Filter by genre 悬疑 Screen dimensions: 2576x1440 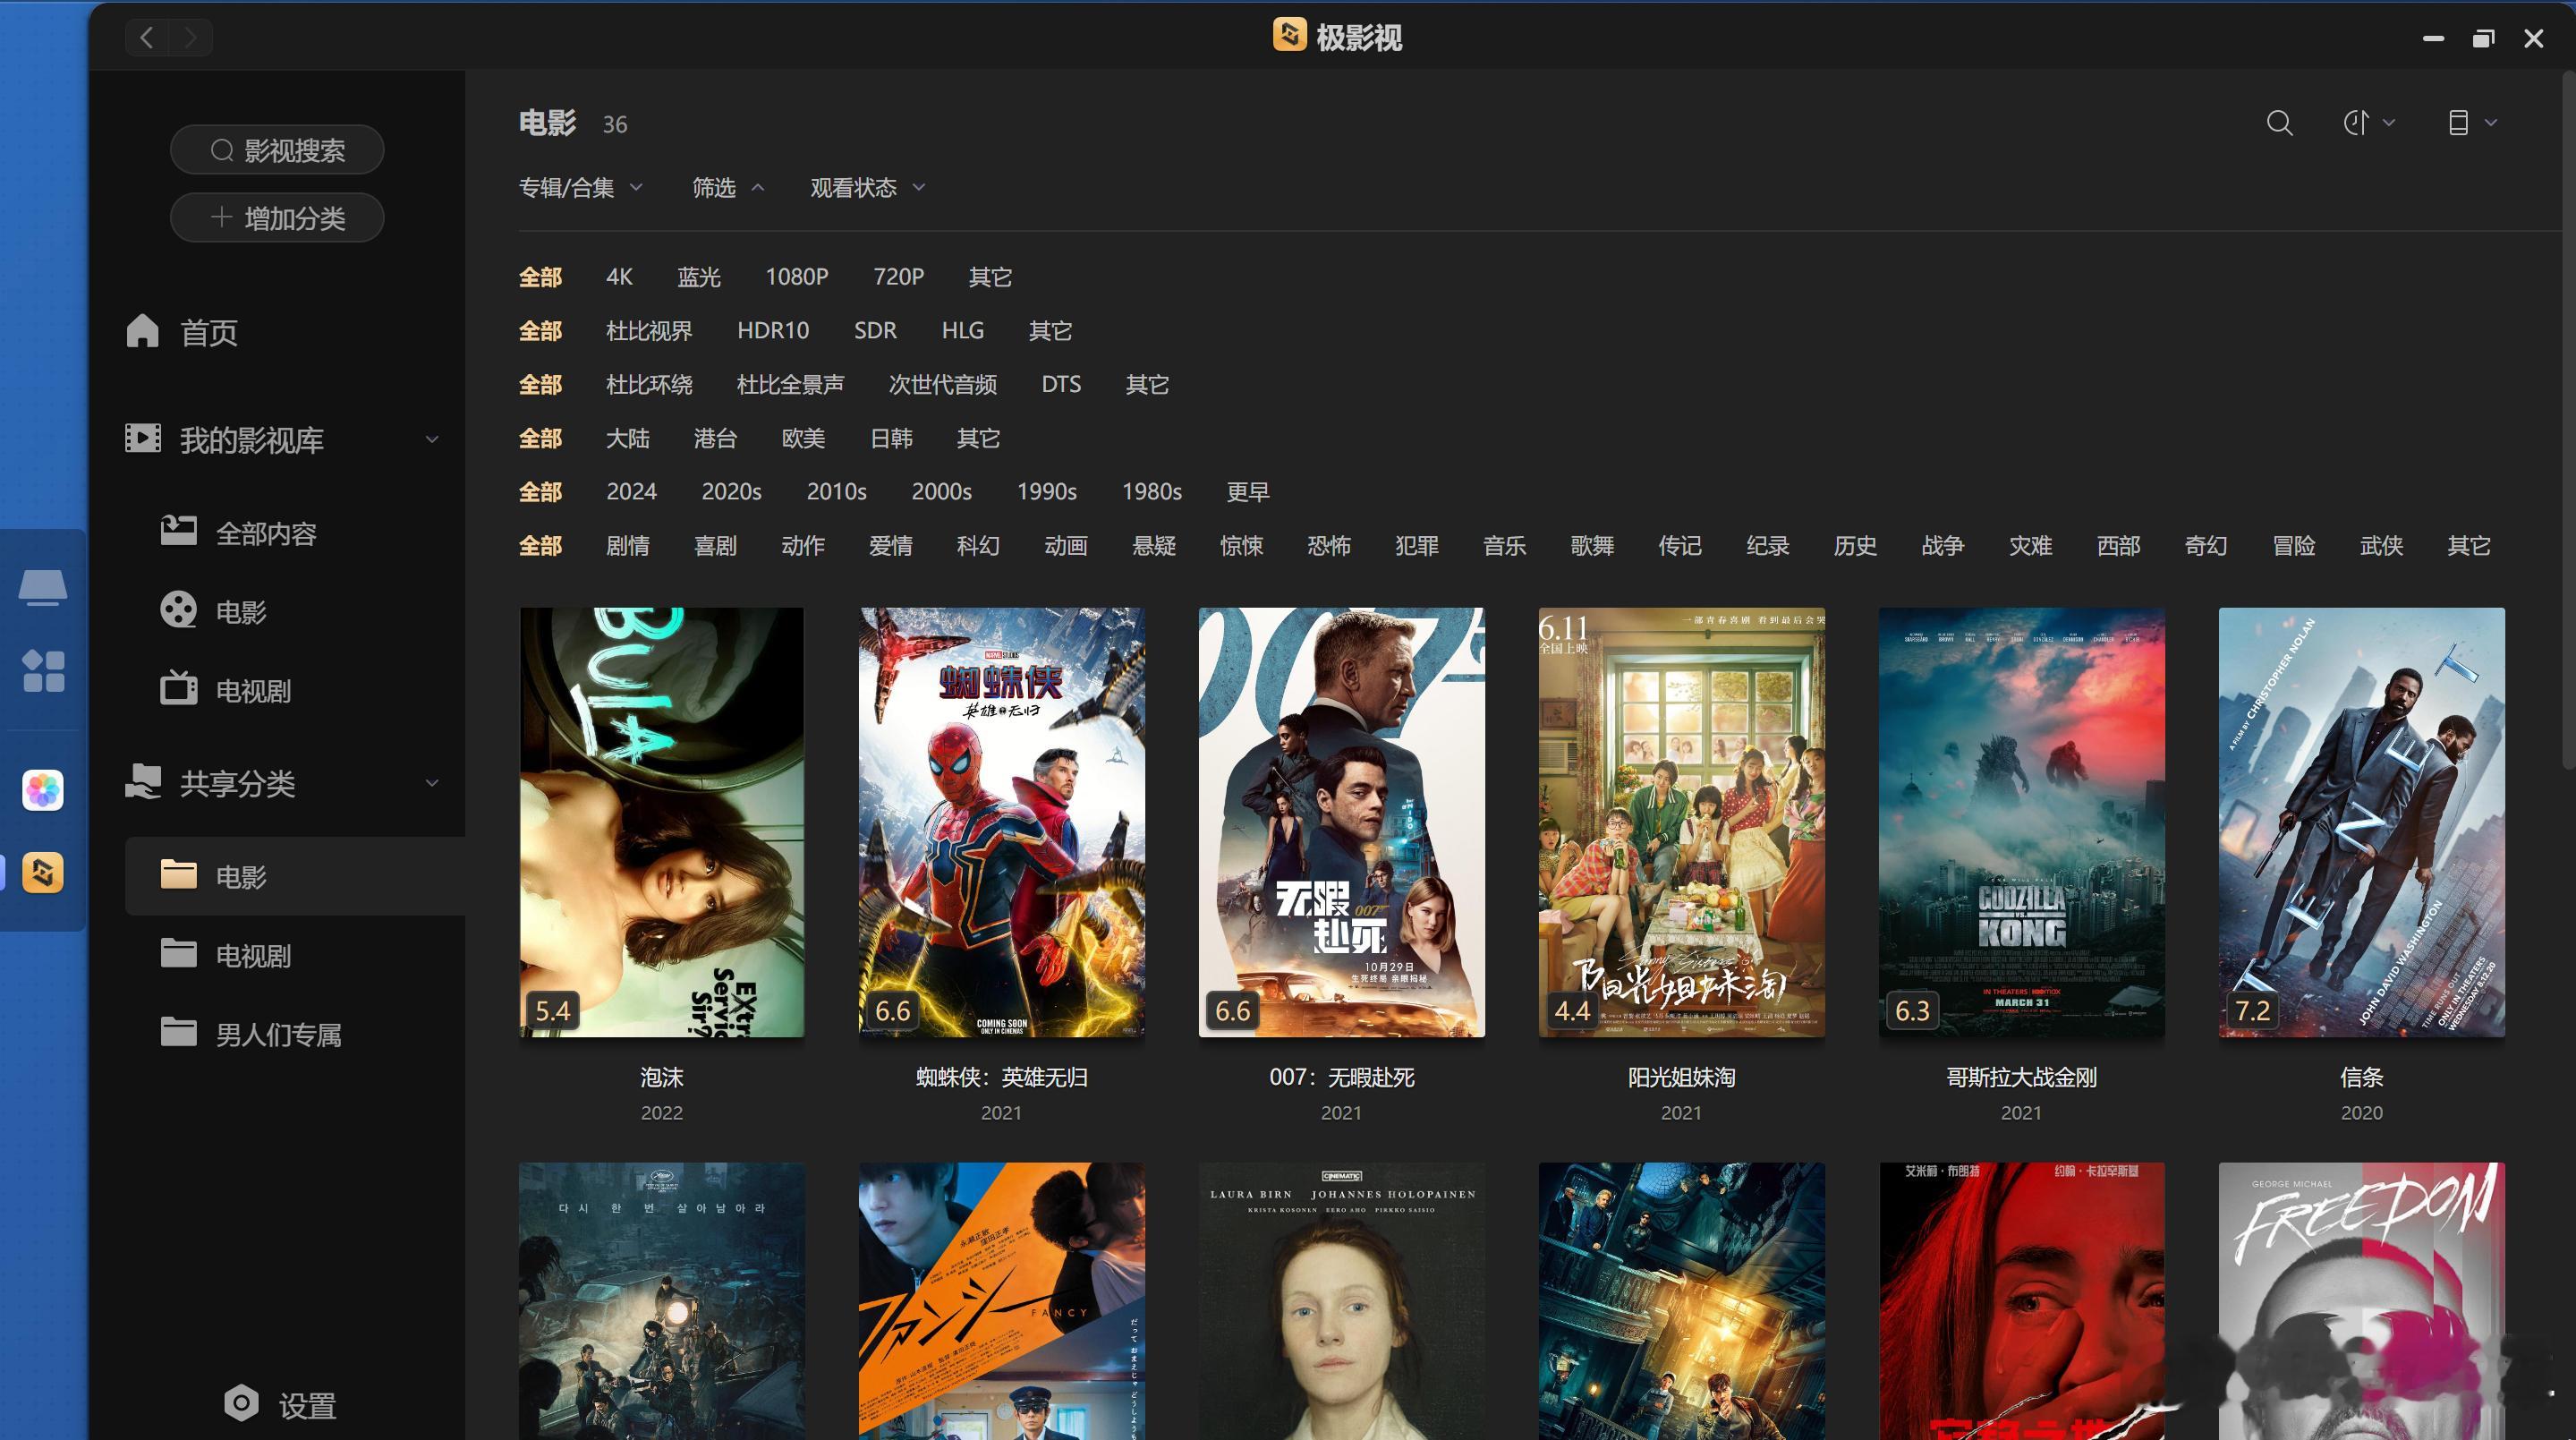pos(1154,546)
